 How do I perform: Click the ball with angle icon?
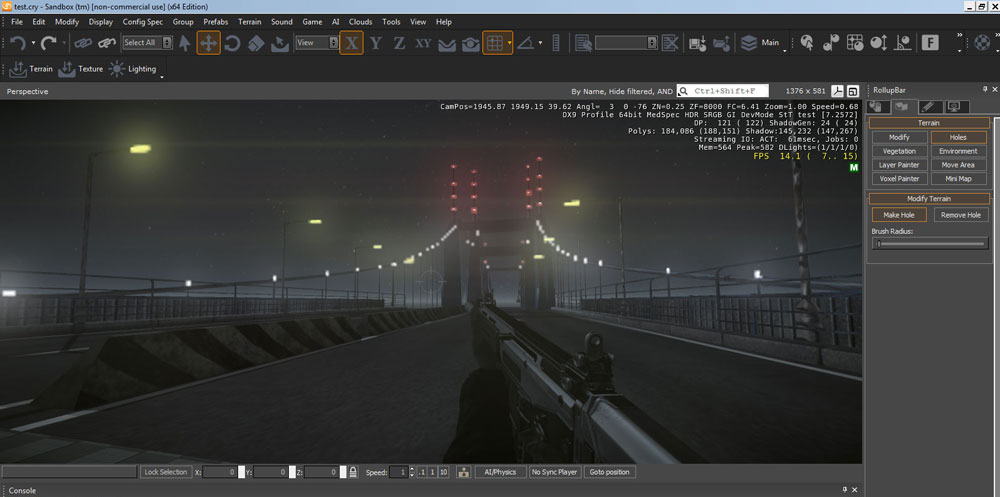tap(902, 43)
